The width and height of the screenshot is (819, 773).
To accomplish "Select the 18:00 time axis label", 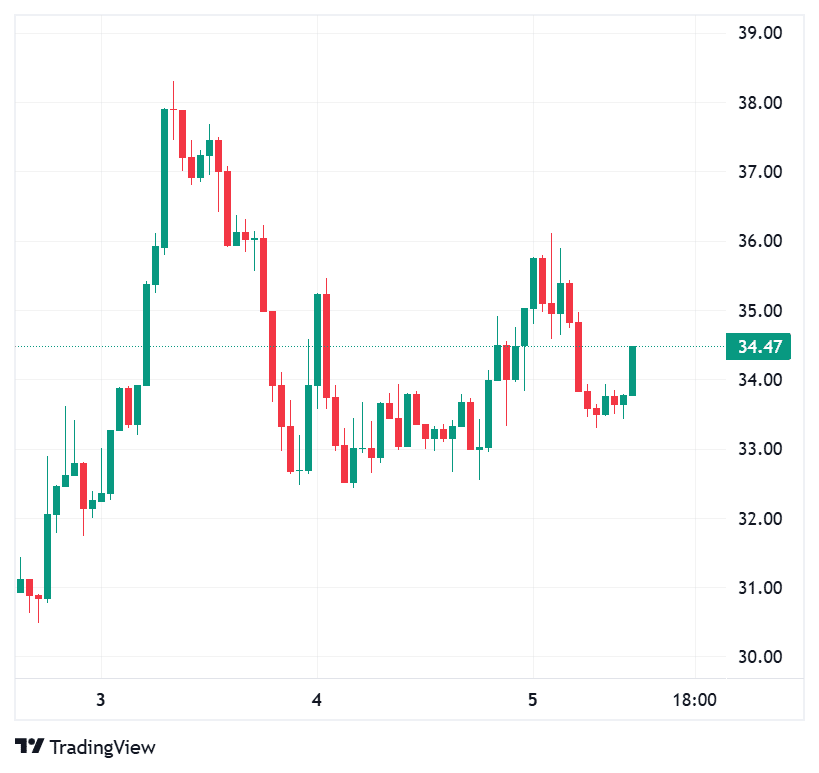I will point(695,700).
